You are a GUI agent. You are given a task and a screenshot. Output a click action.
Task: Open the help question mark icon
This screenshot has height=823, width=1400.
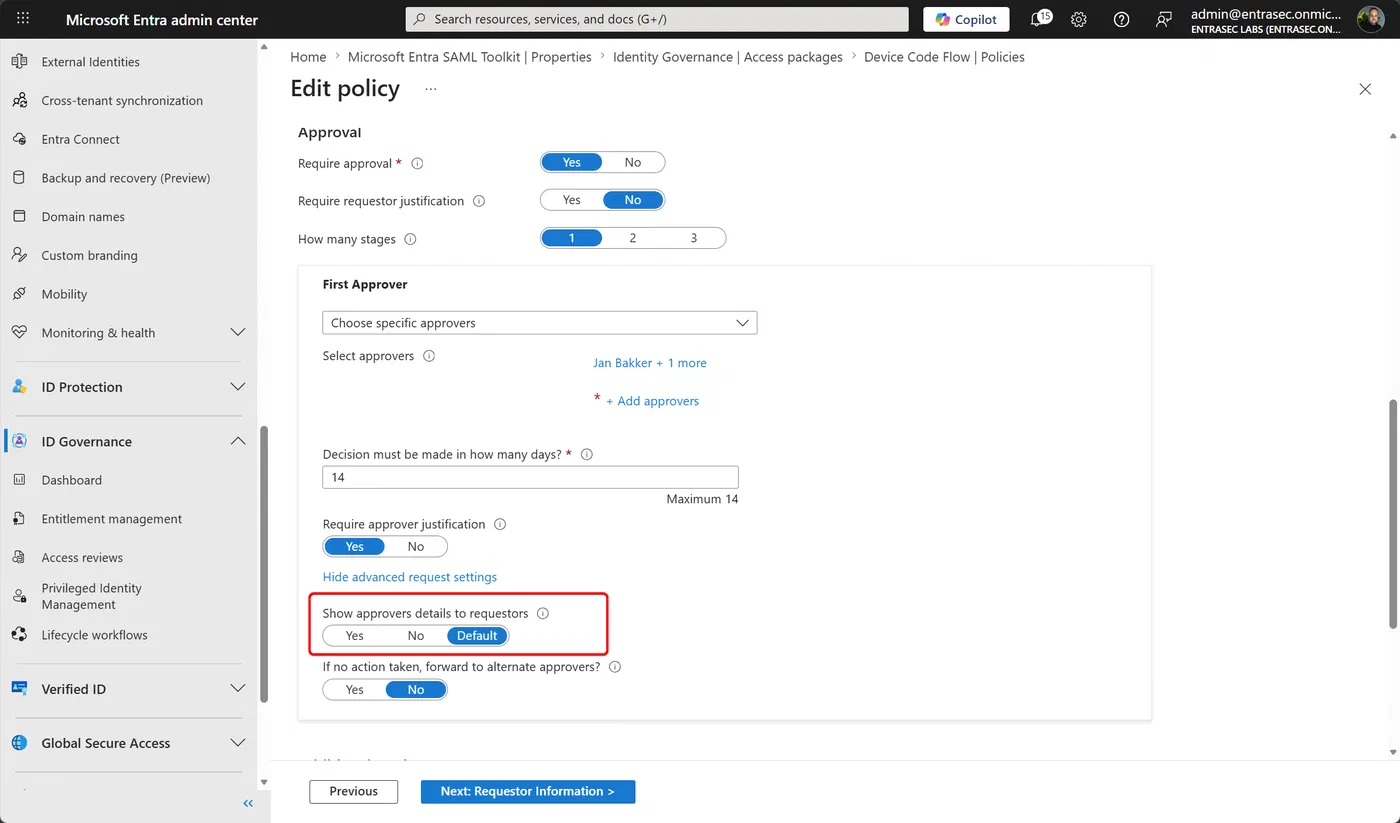[x=1121, y=19]
